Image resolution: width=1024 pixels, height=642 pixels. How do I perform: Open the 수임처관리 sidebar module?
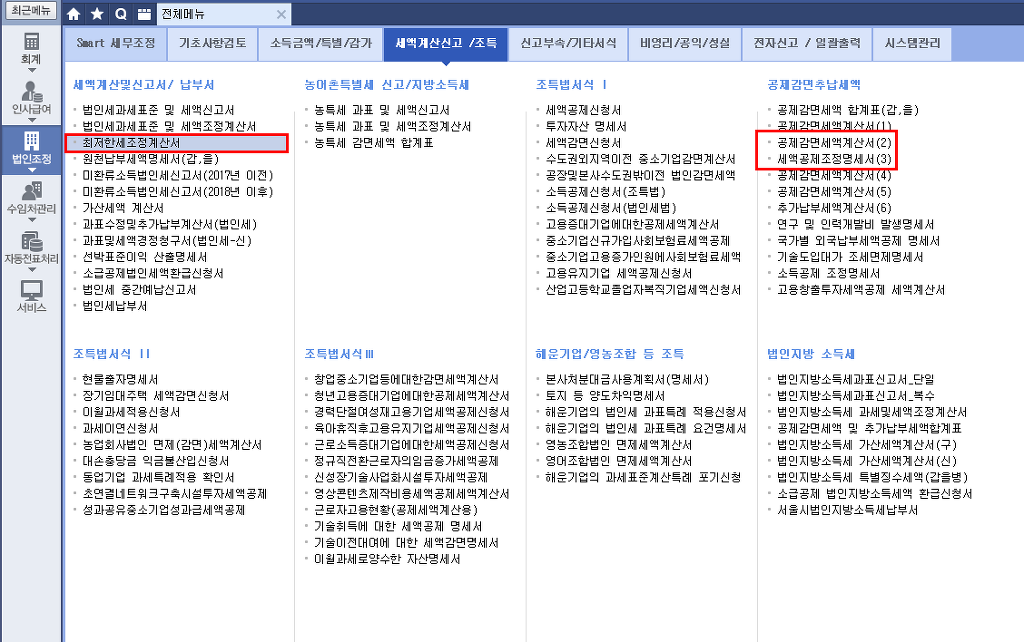pyautogui.click(x=31, y=198)
